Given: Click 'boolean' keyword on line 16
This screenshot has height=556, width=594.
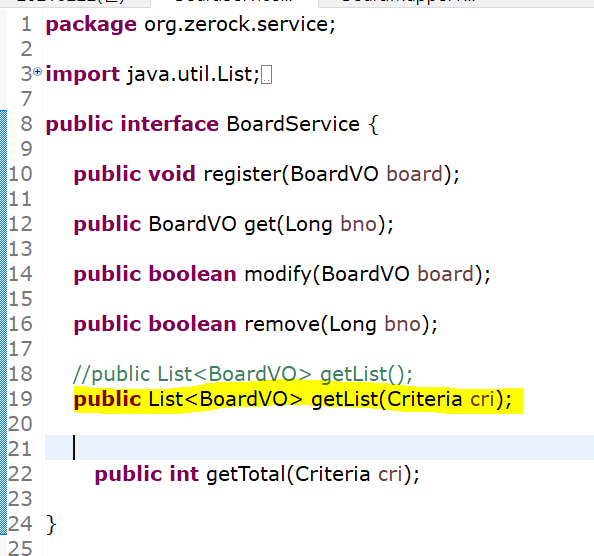Looking at the screenshot, I should pos(192,324).
